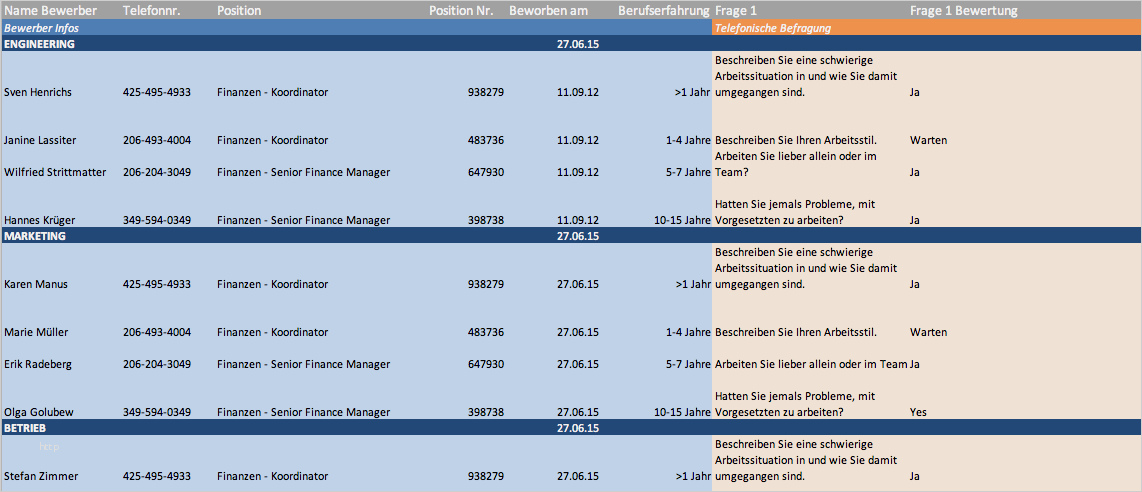Click the Frage 1 Bewertung header
Viewport: 1142px width, 492px height.
coord(964,11)
